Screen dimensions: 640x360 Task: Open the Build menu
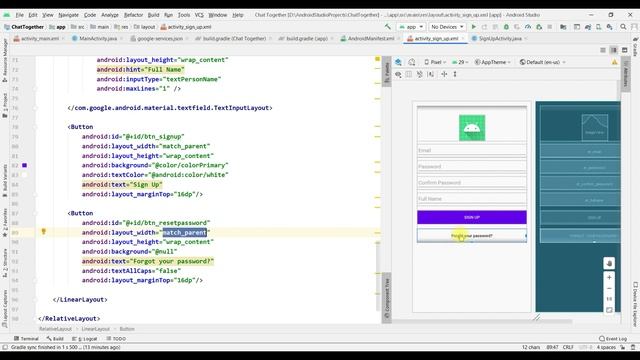point(153,15)
